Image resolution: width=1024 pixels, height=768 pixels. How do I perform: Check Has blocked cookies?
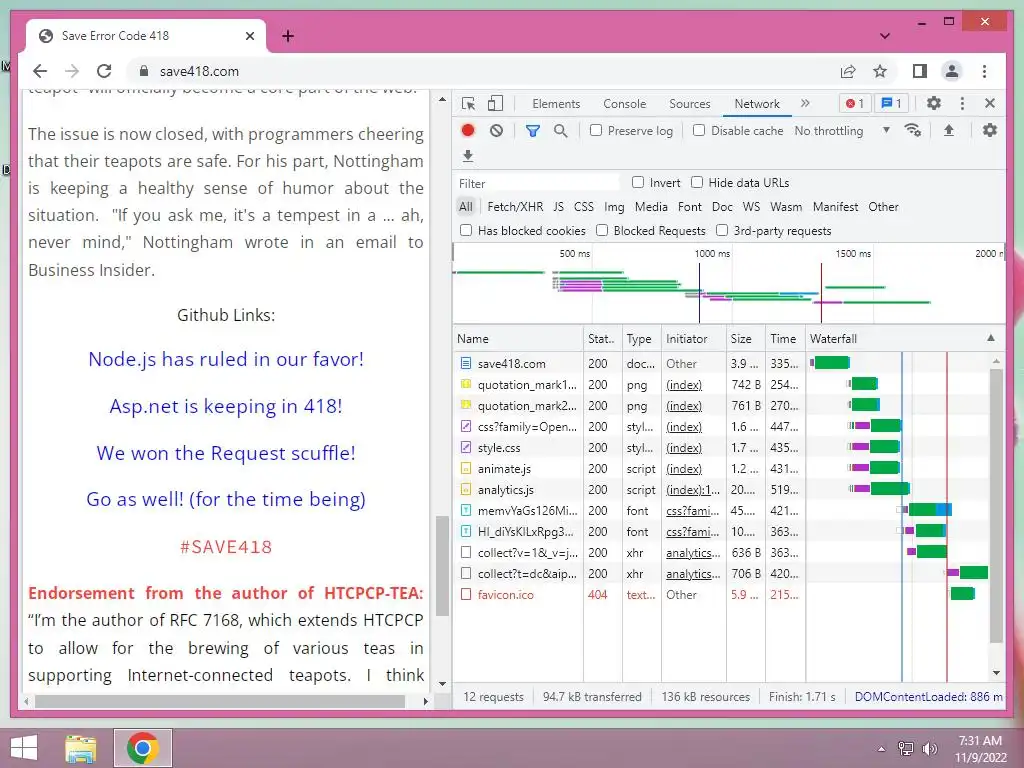coord(466,230)
